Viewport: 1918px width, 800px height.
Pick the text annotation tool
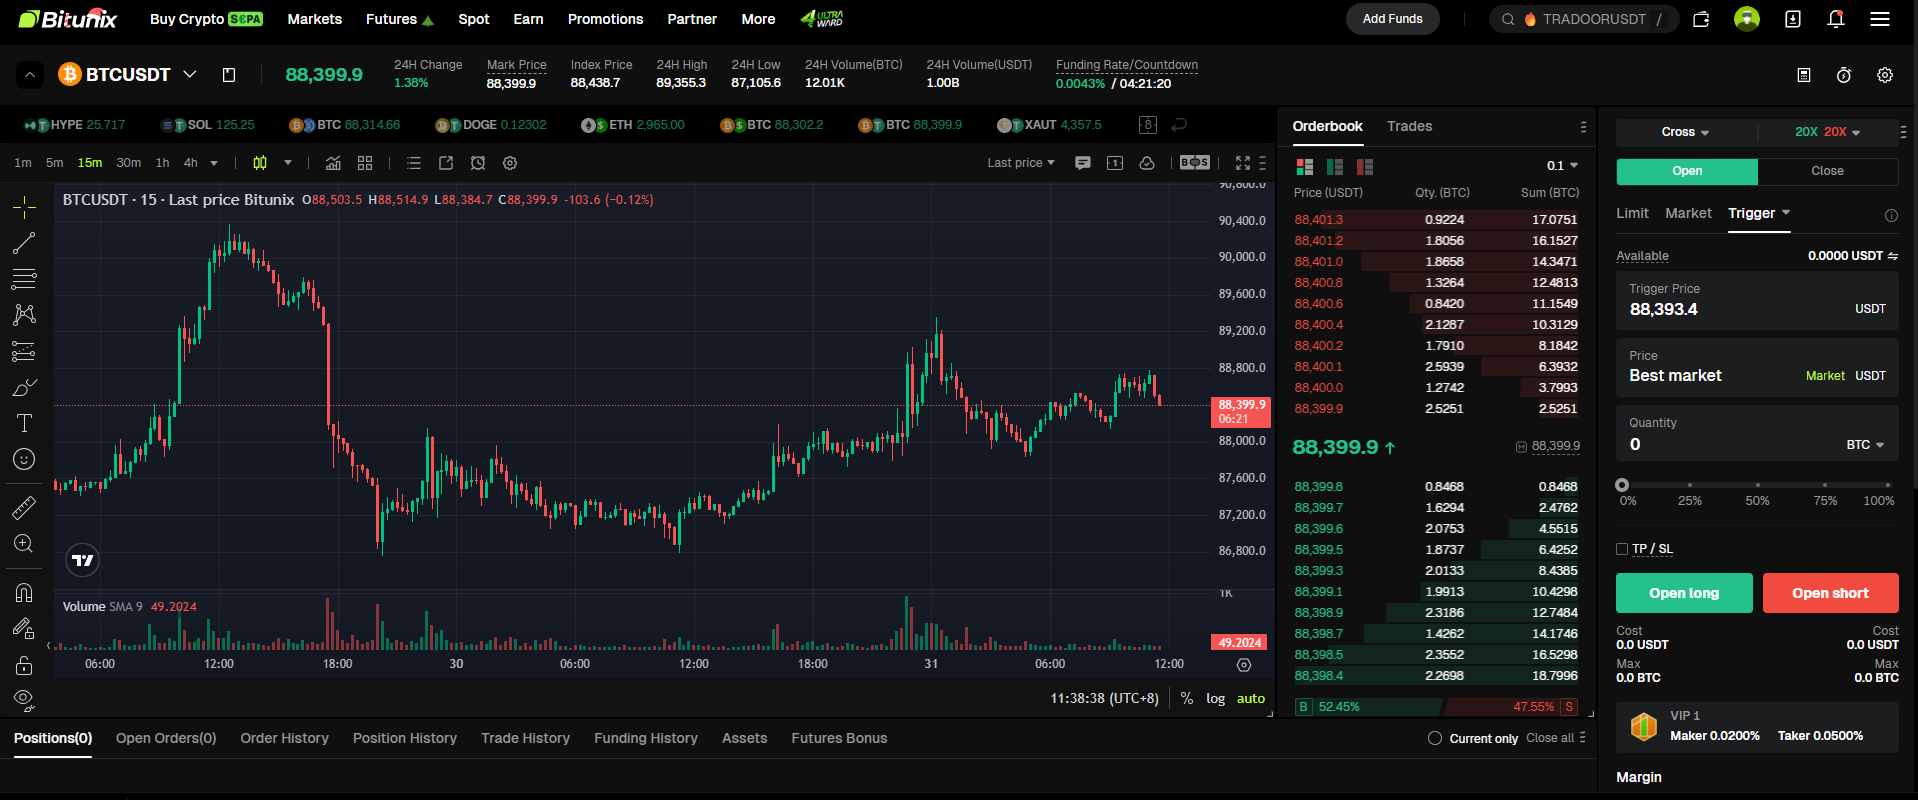pos(24,423)
